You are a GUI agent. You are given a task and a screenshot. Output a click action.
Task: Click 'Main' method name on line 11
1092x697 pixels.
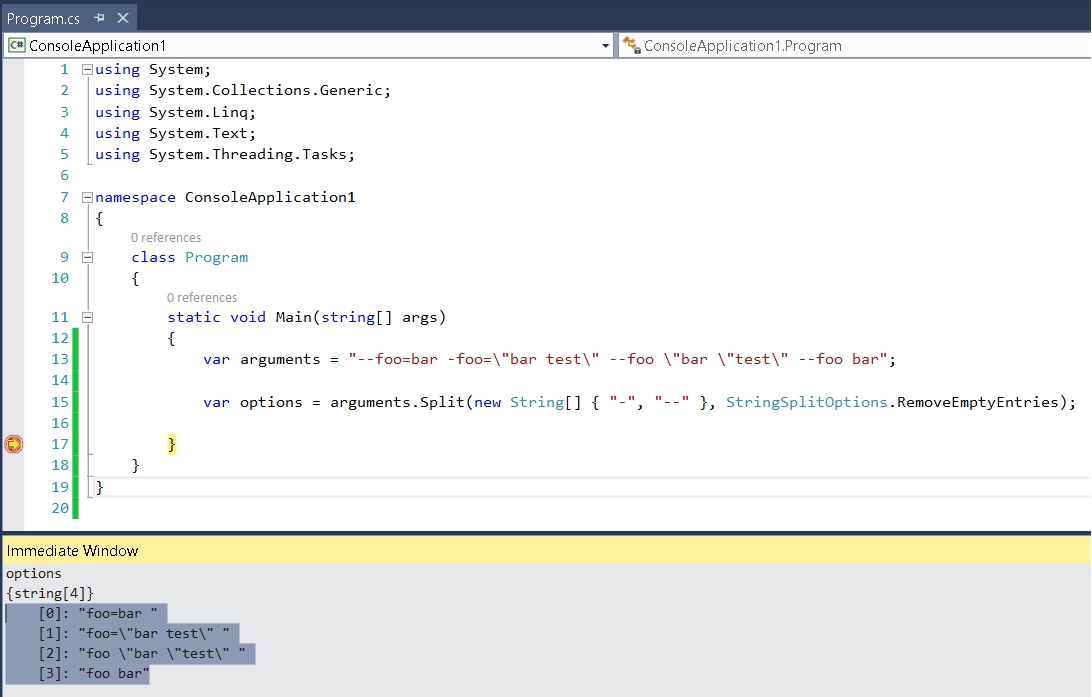(293, 317)
